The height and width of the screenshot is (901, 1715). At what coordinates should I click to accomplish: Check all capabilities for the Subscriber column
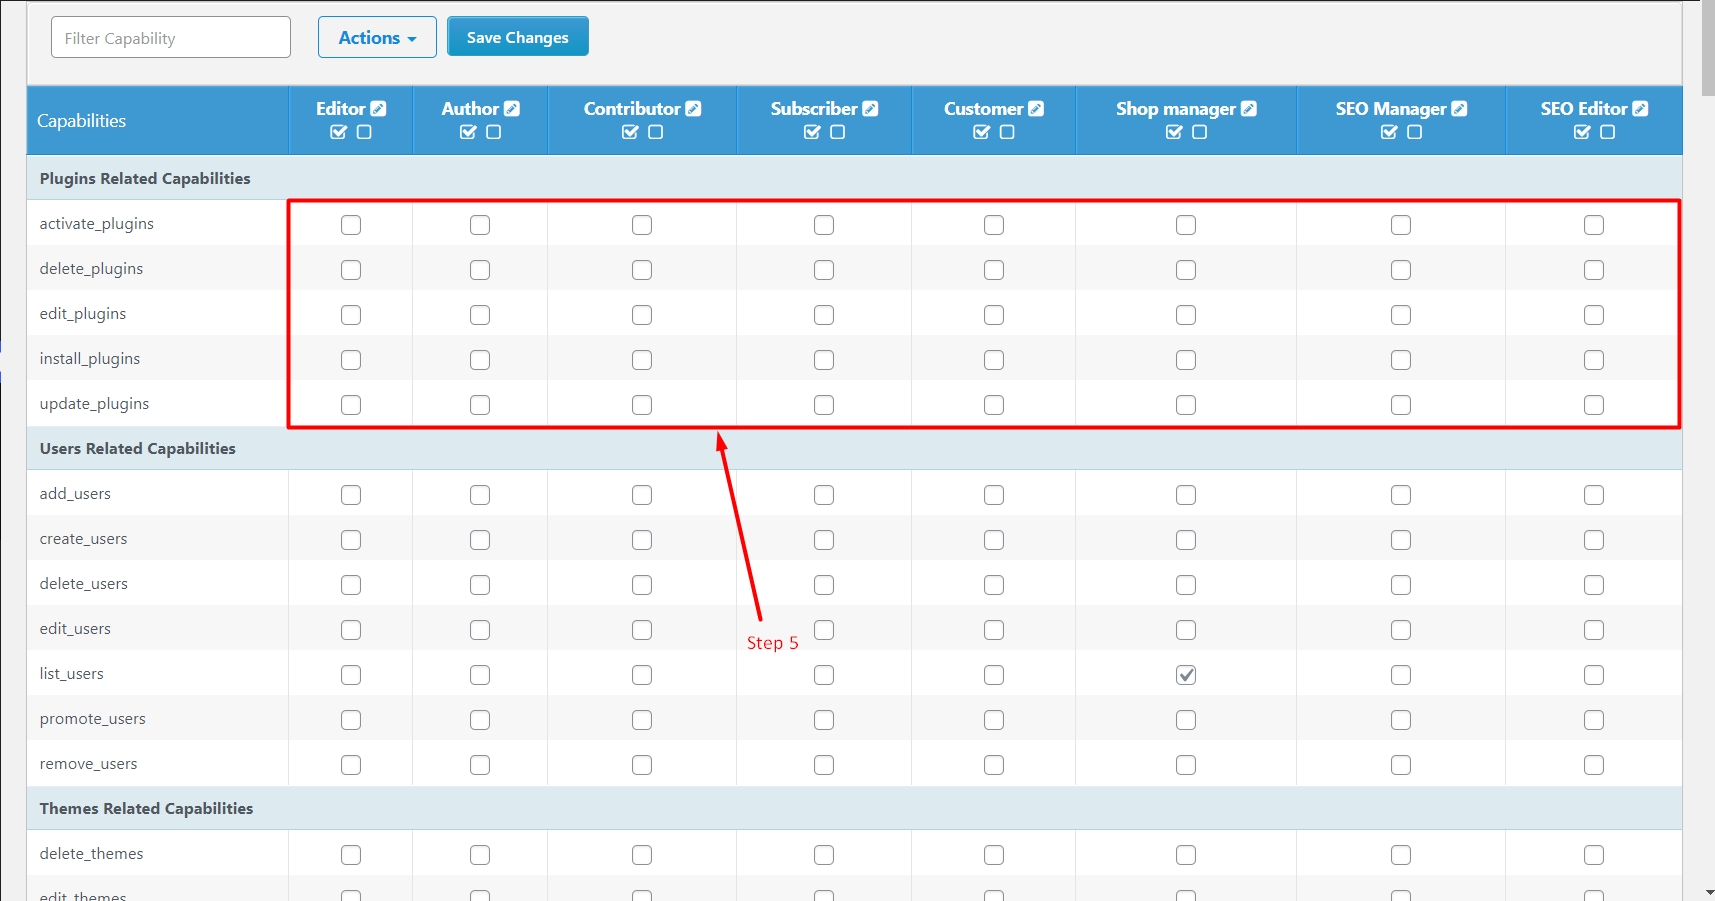click(812, 132)
